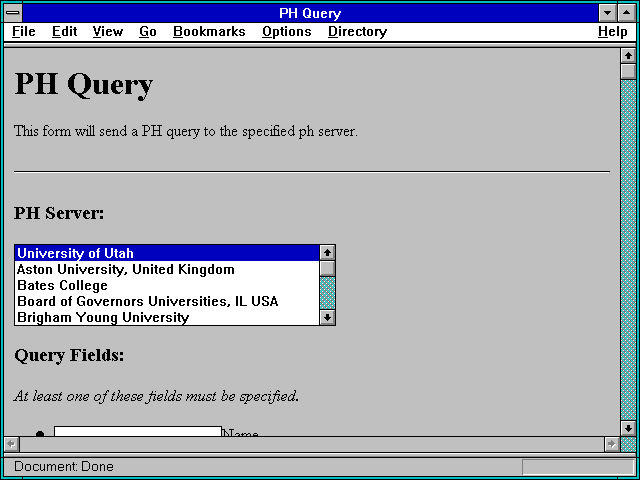640x480 pixels.
Task: Click the 'PH Query' page heading
Action: pos(84,84)
